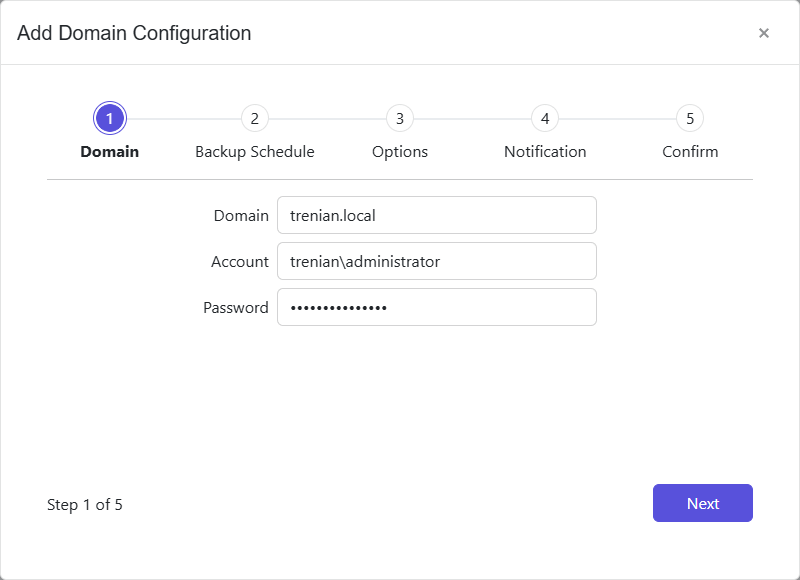Click the numbered Options wizard indicator
Screen dimensions: 800x580
(400, 117)
